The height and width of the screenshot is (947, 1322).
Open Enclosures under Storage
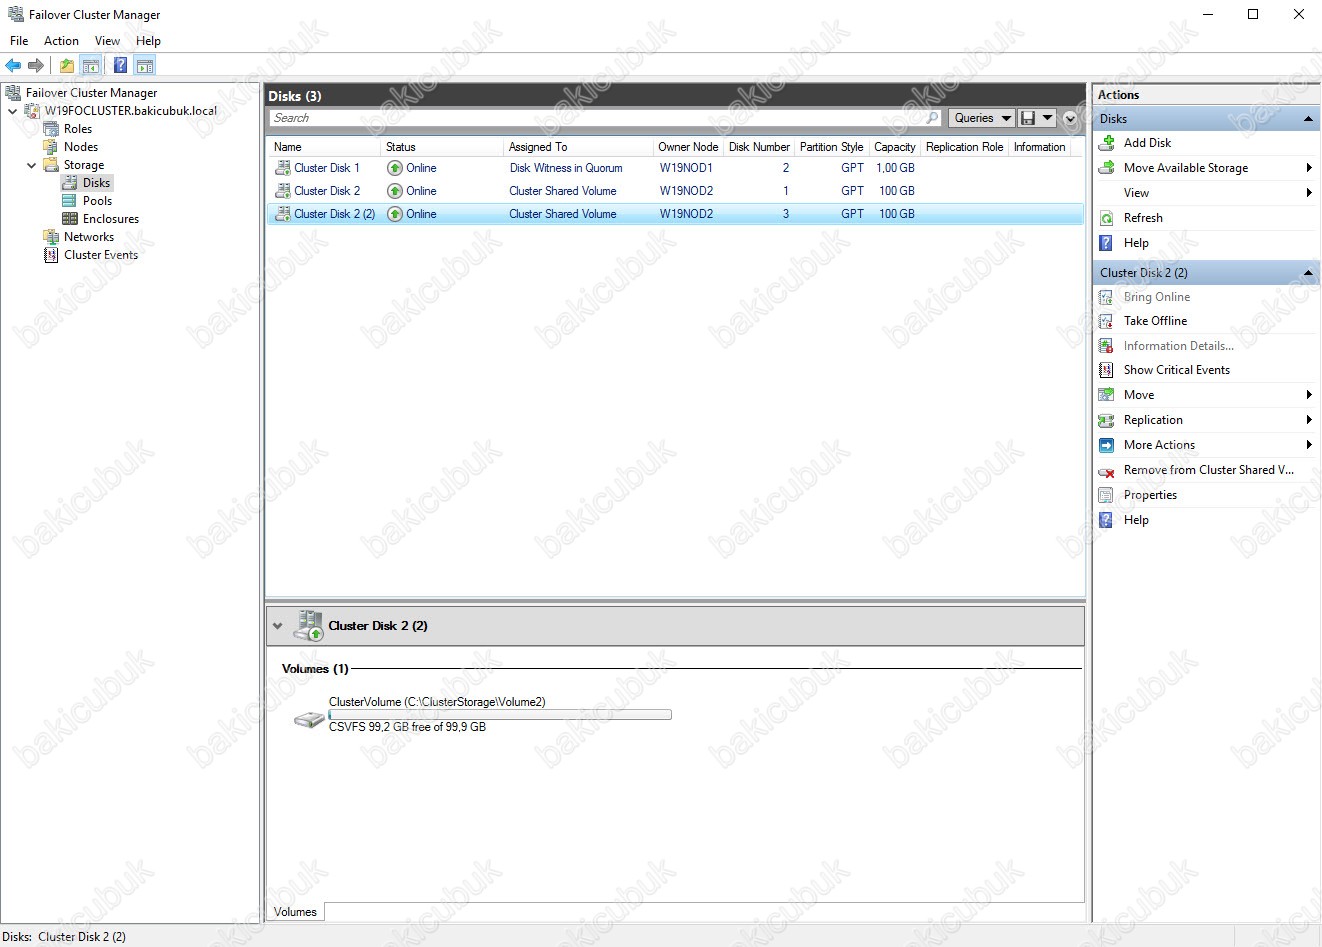coord(110,219)
